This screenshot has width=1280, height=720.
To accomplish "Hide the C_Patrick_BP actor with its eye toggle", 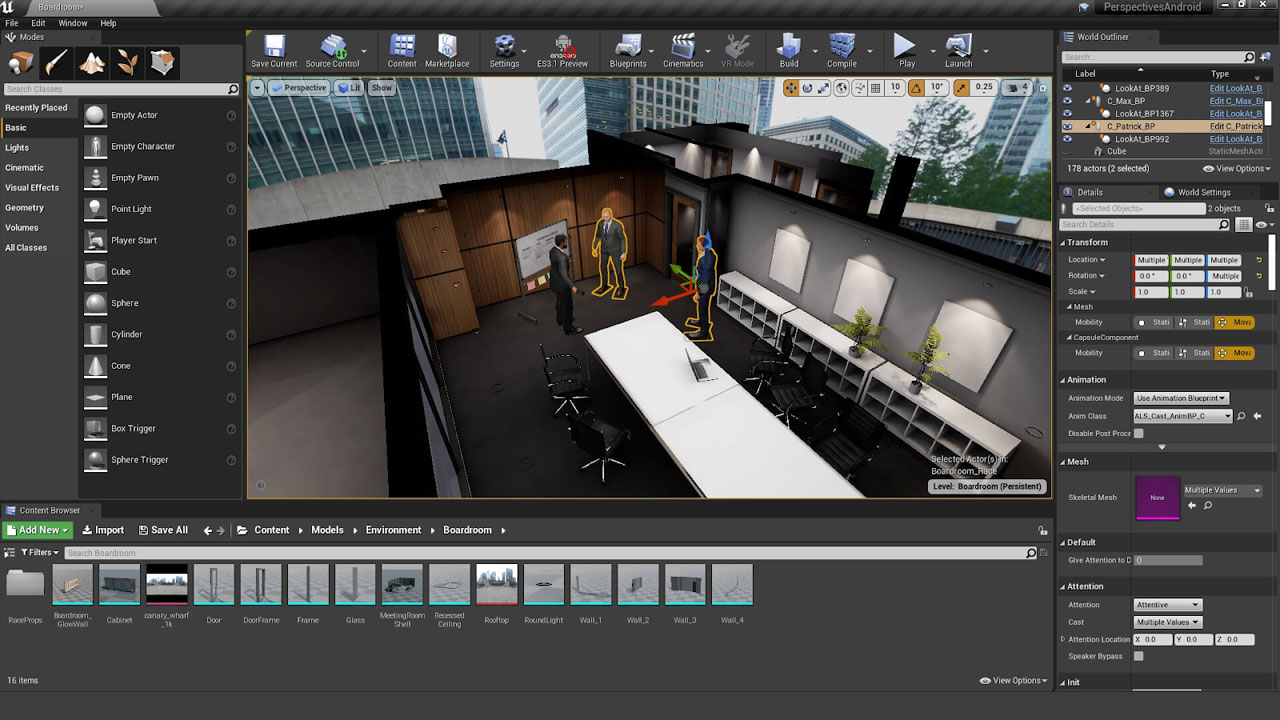I will tap(1067, 126).
